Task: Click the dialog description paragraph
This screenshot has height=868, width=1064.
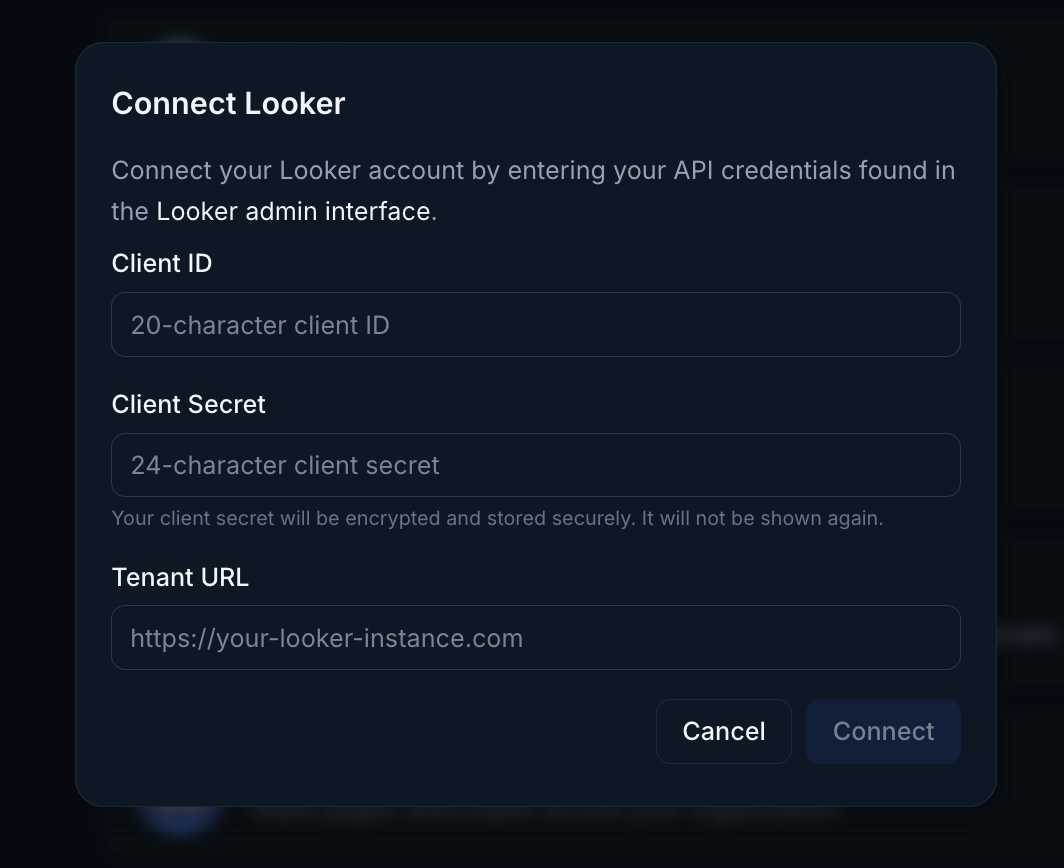Action: 535,190
